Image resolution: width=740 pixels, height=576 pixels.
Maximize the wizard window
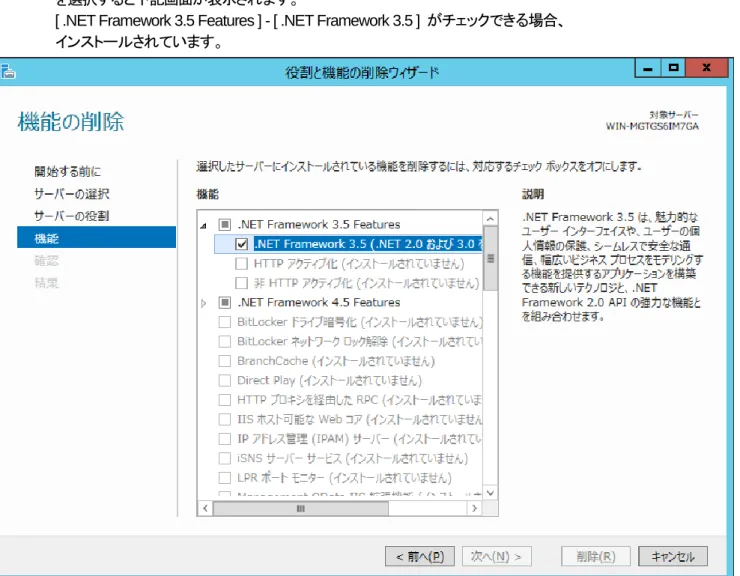(673, 68)
